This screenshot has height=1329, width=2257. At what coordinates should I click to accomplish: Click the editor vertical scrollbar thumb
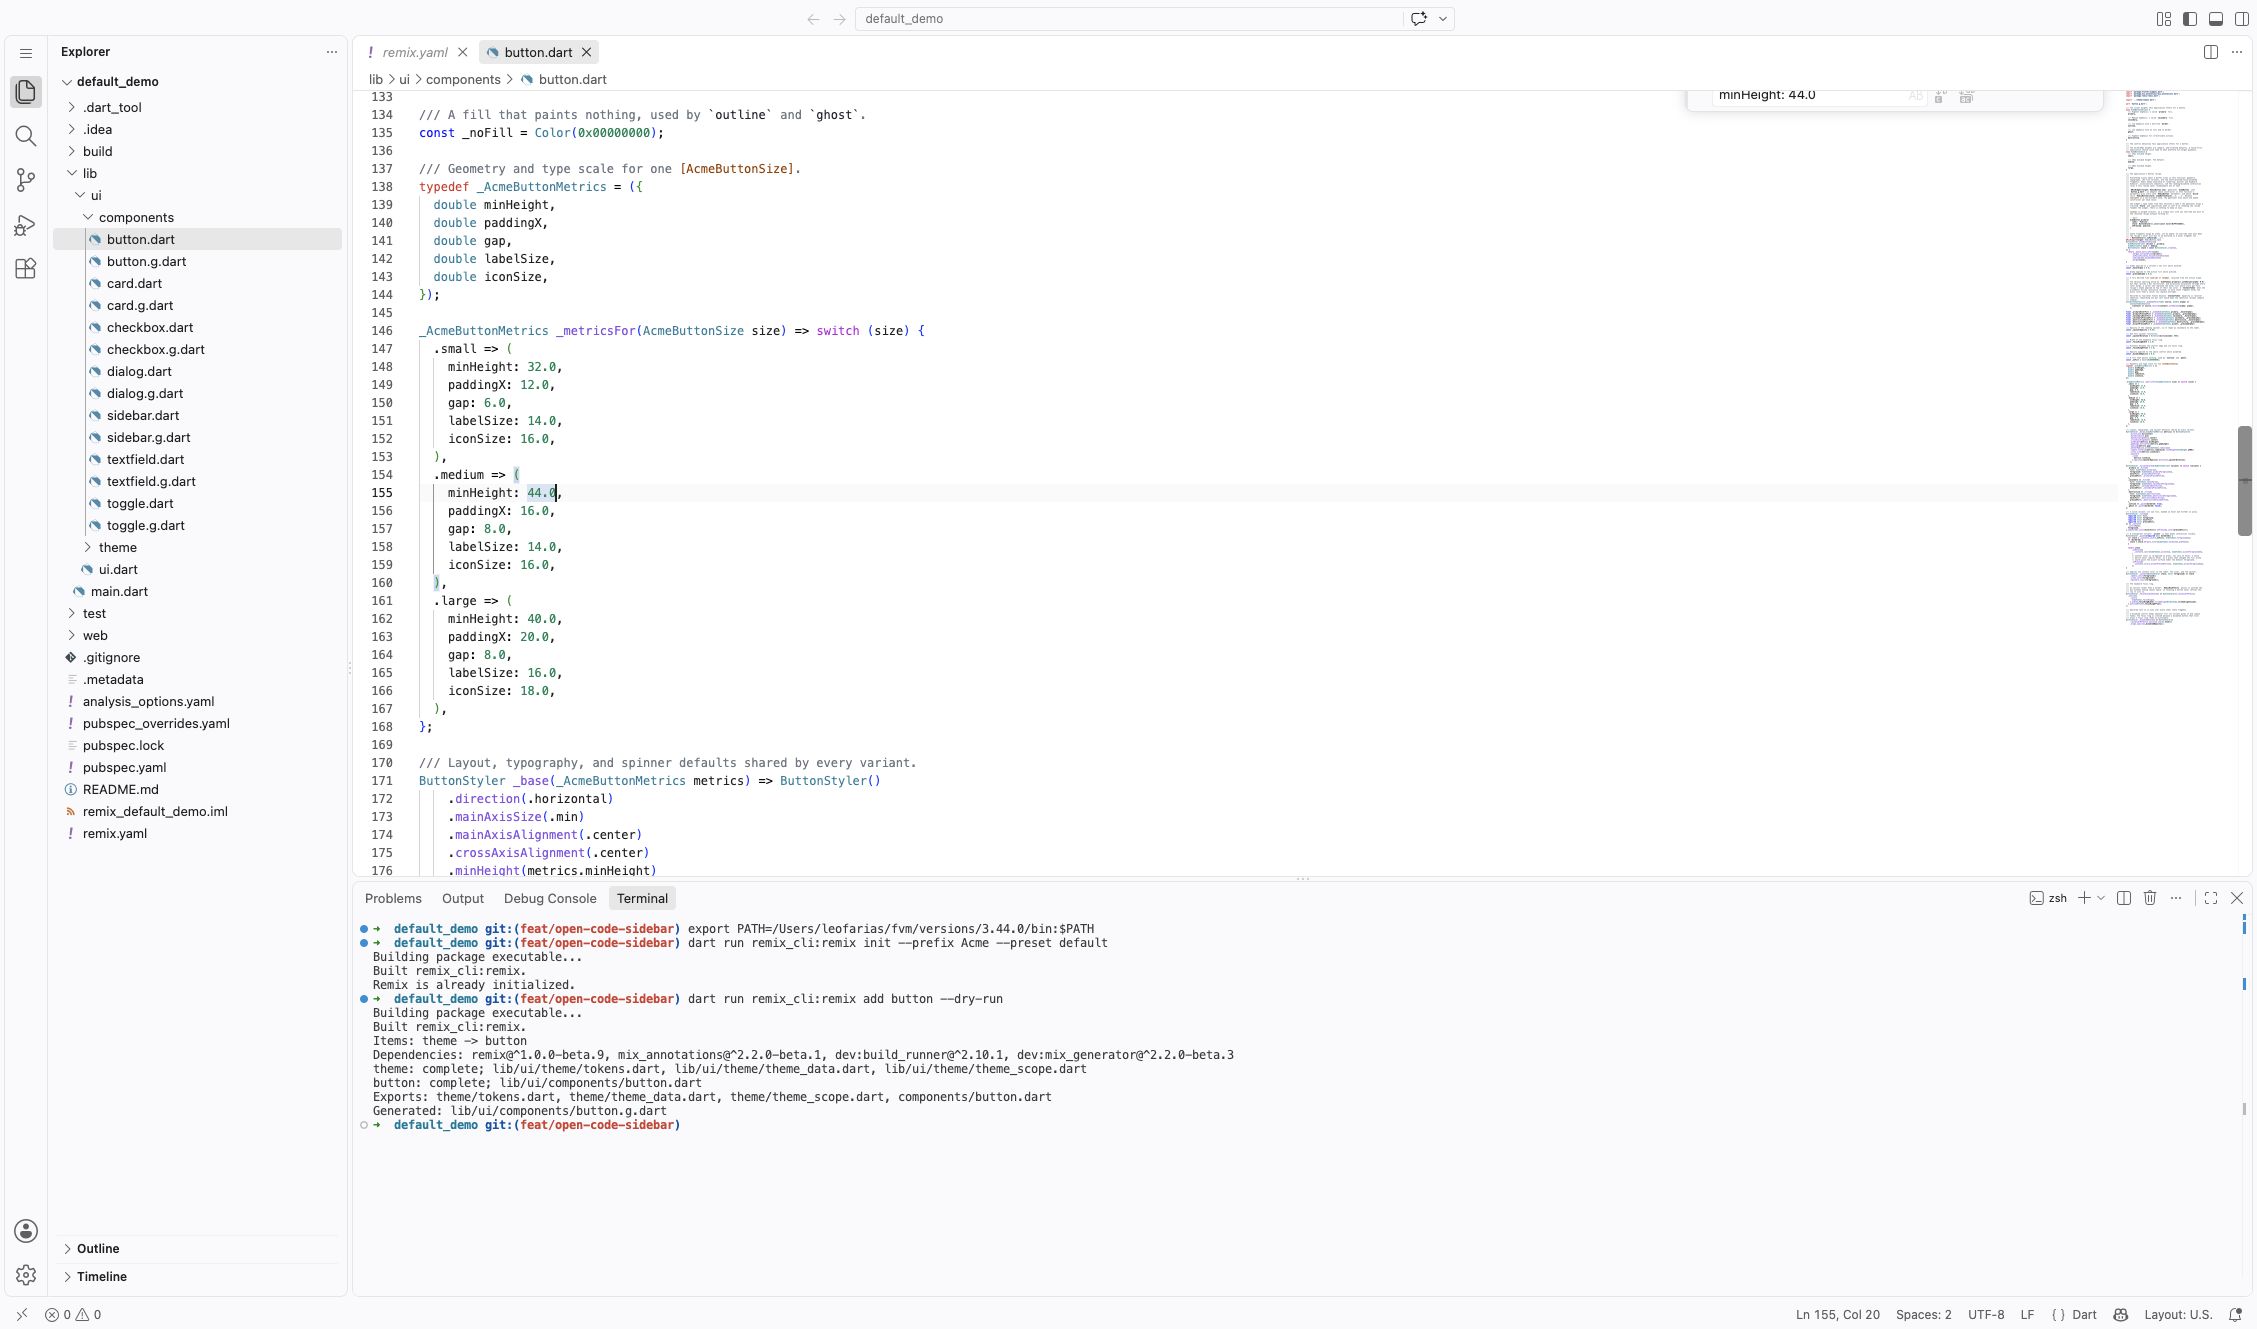tap(2244, 481)
